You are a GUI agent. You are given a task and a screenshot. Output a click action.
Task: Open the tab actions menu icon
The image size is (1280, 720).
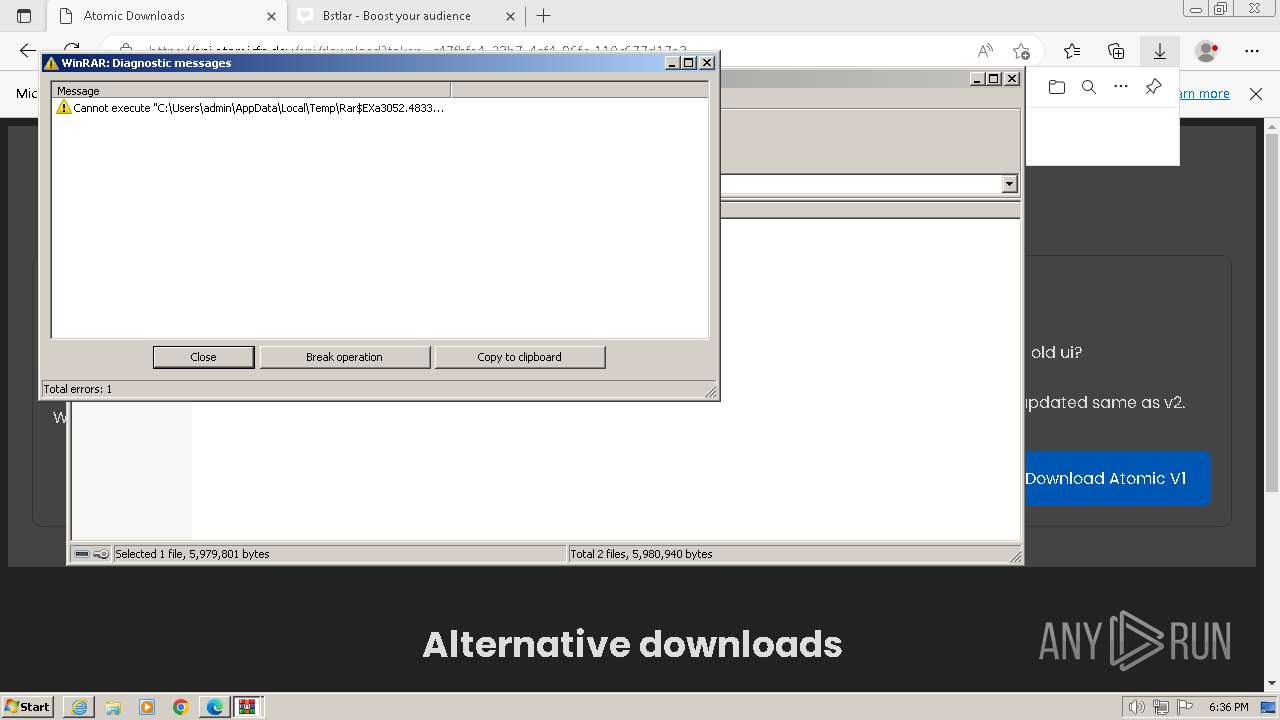click(x=24, y=16)
